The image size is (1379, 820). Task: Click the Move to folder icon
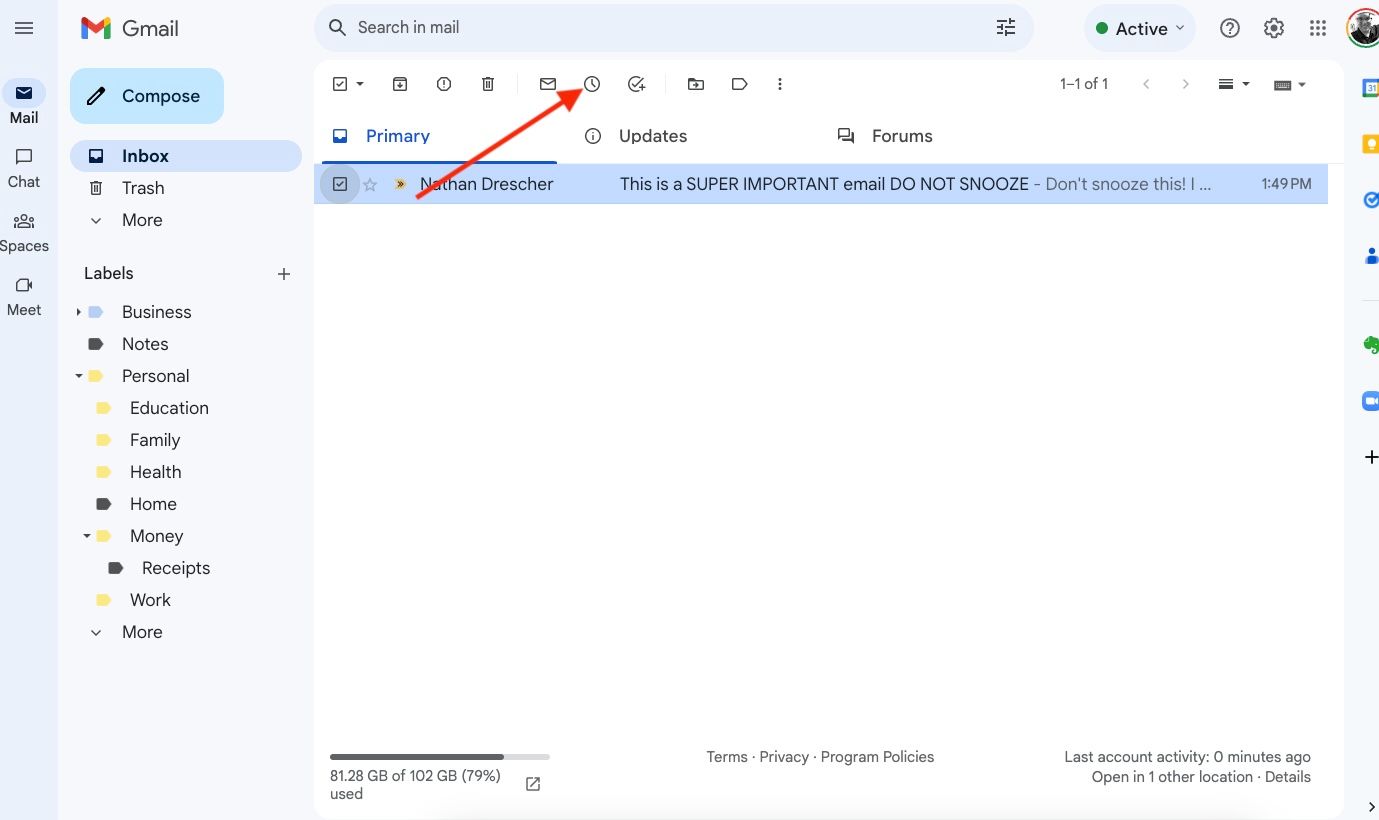click(x=696, y=84)
